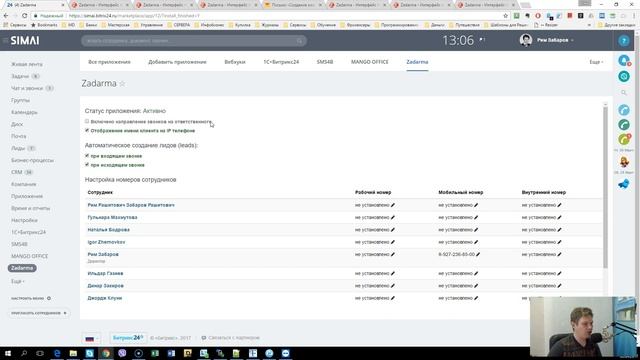The image size is (640, 360).
Task: Click the user avatar photo in header
Action: [x=526, y=40]
